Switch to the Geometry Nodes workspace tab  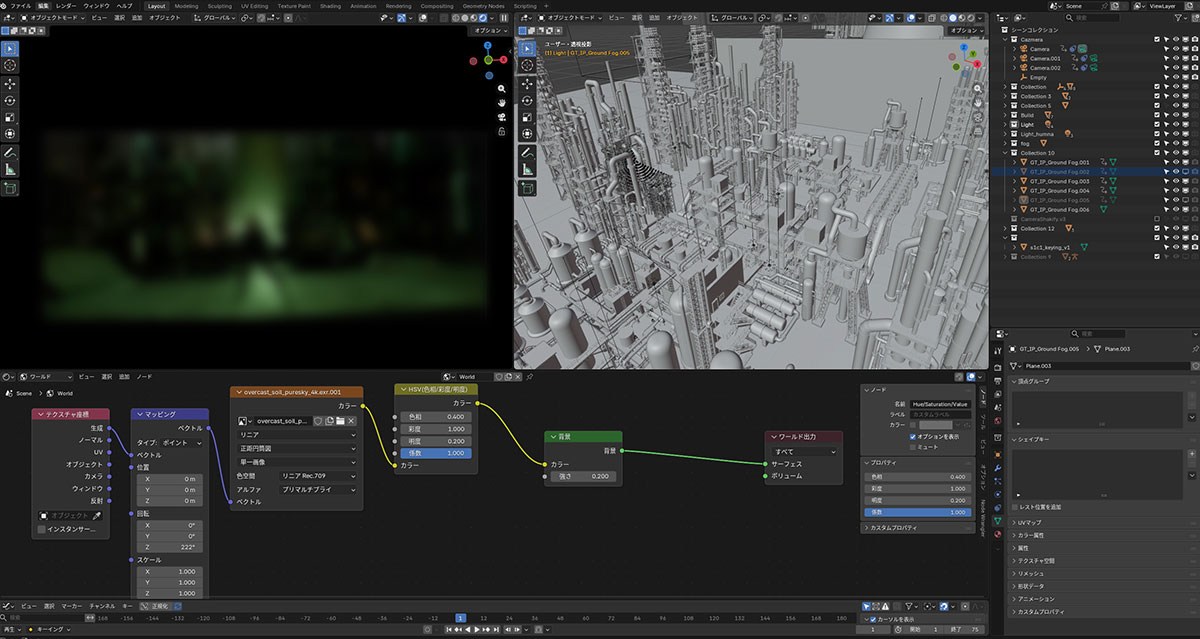484,5
